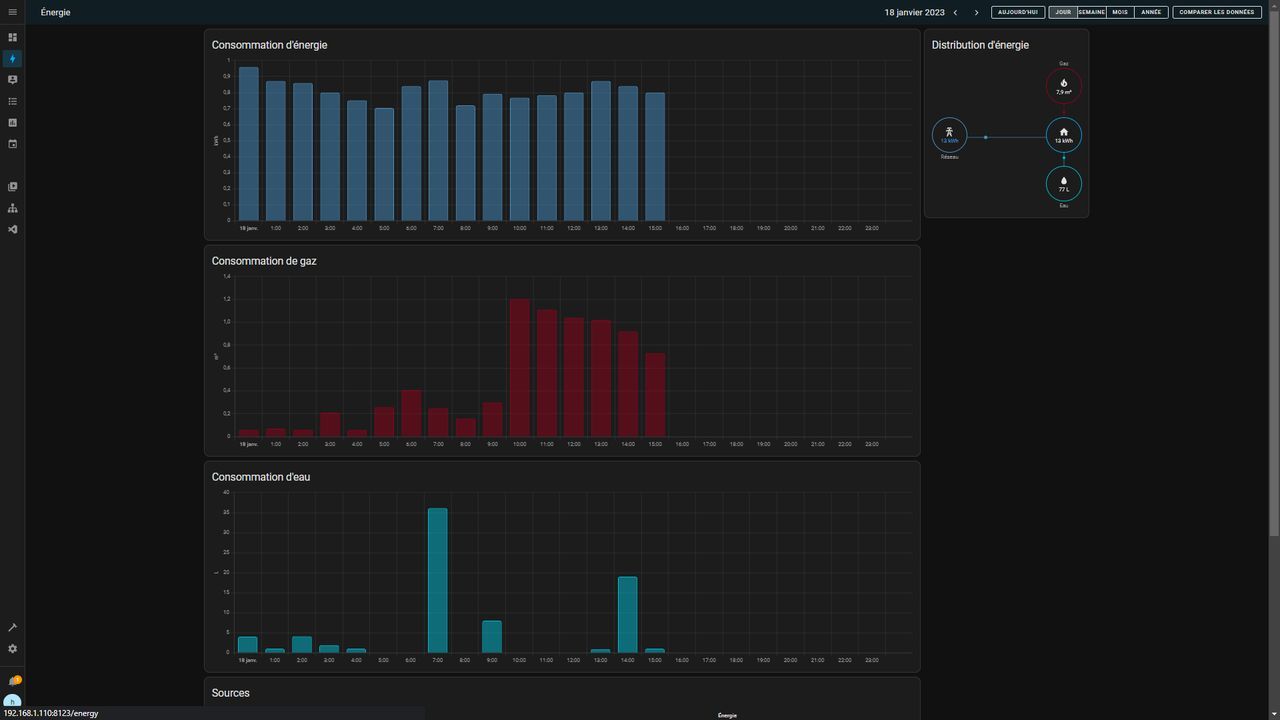Open the notifications bell with badge

click(13, 681)
